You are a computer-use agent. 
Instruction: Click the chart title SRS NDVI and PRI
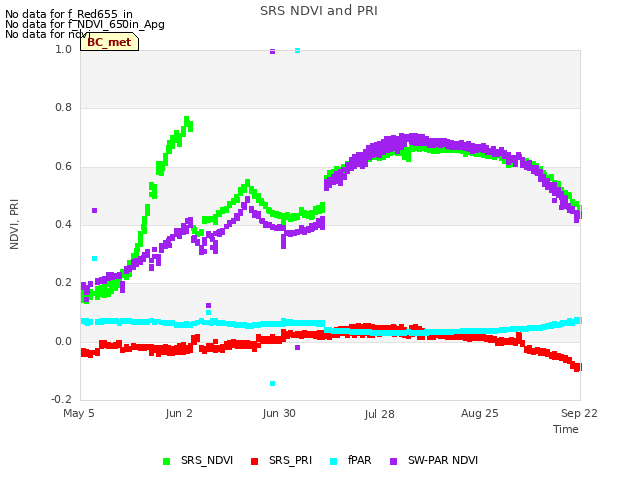(319, 11)
